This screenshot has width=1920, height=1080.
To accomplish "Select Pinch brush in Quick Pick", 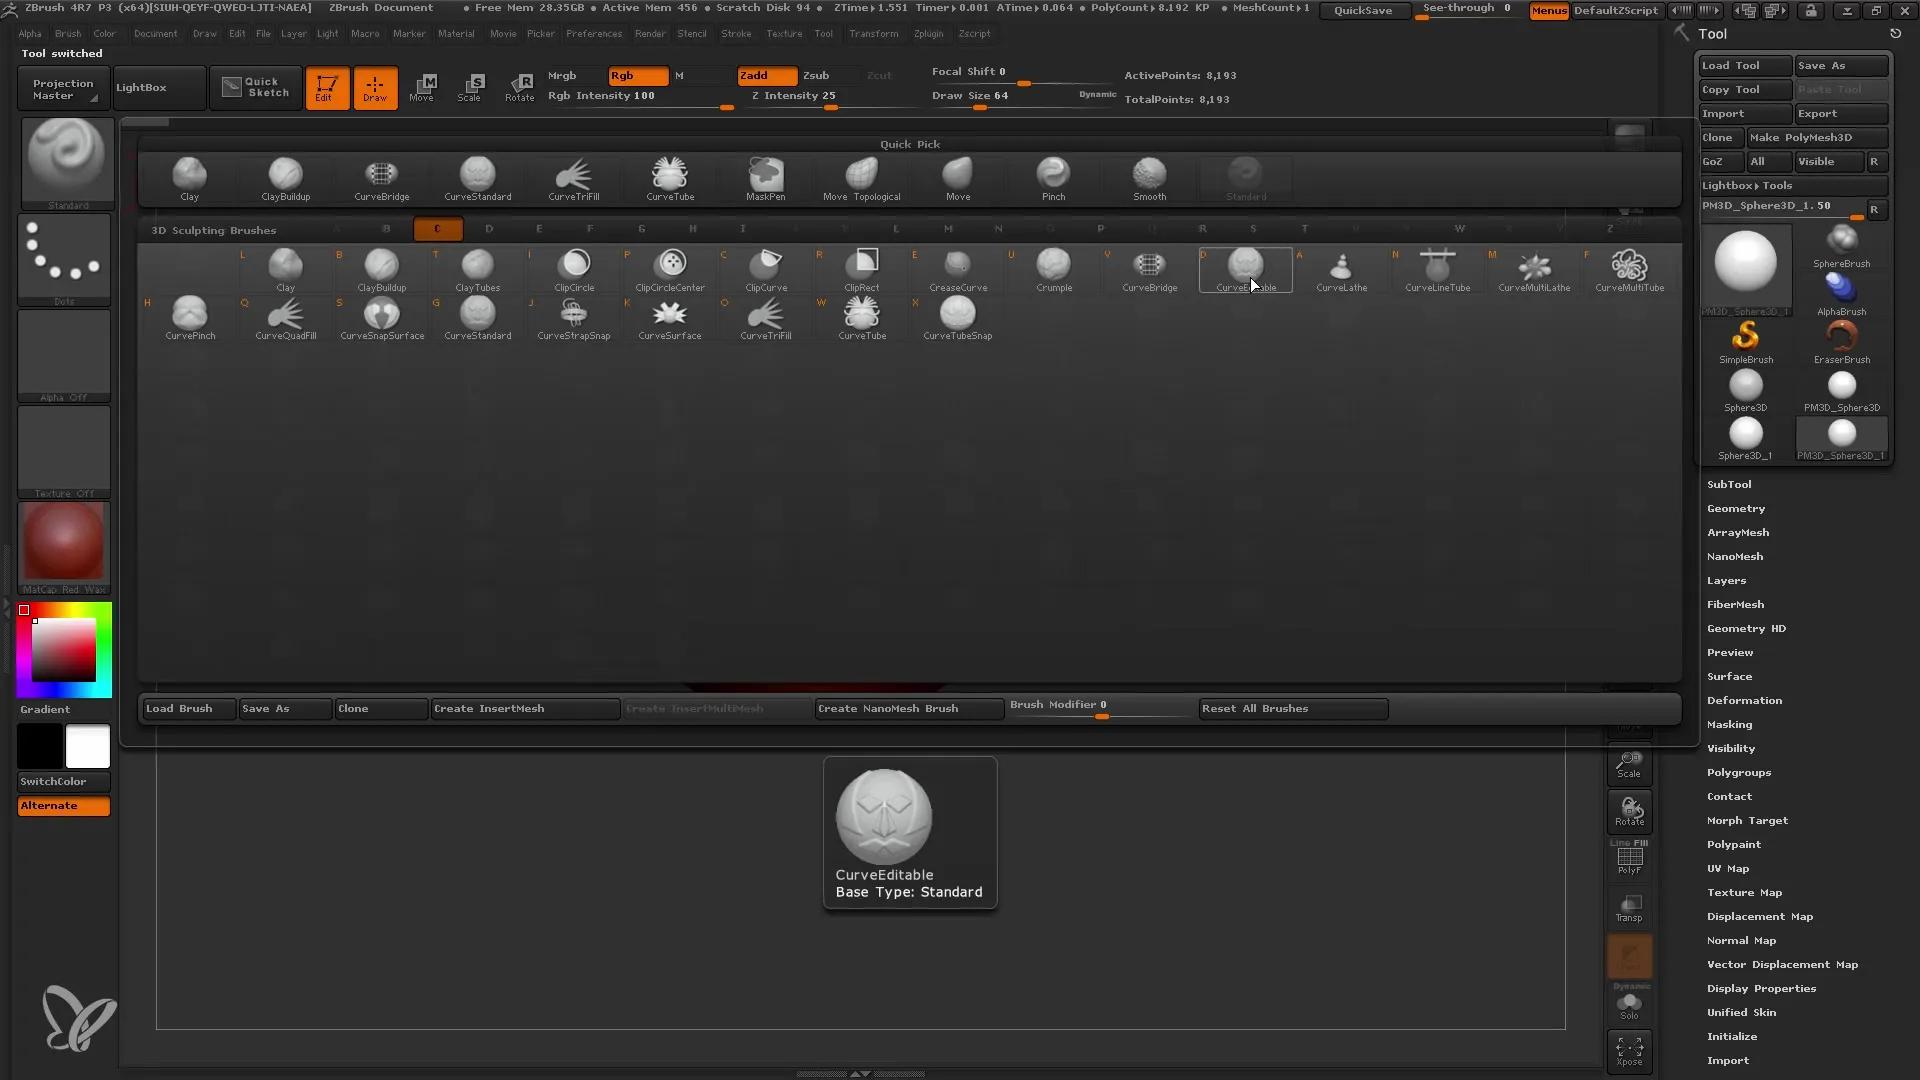I will pos(1054,179).
